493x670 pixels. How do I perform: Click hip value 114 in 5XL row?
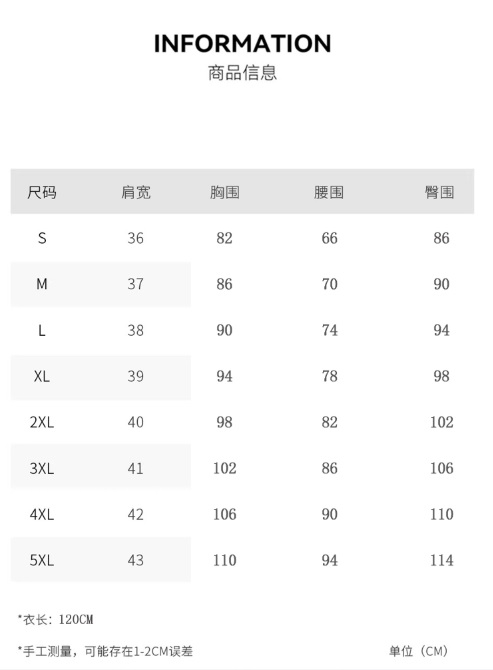point(441,560)
